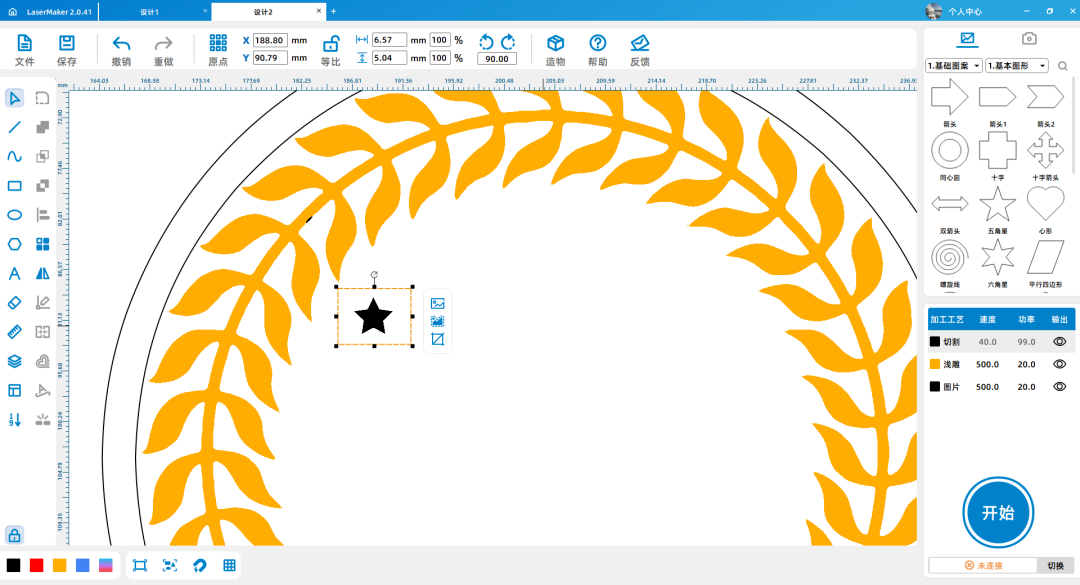
Task: Select the line drawing tool
Action: (x=15, y=127)
